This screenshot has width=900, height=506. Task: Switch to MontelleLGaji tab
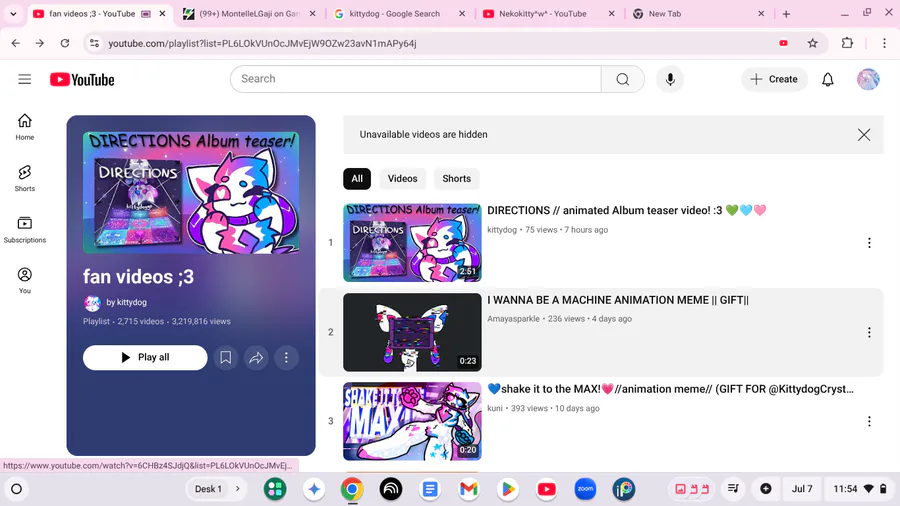249,14
